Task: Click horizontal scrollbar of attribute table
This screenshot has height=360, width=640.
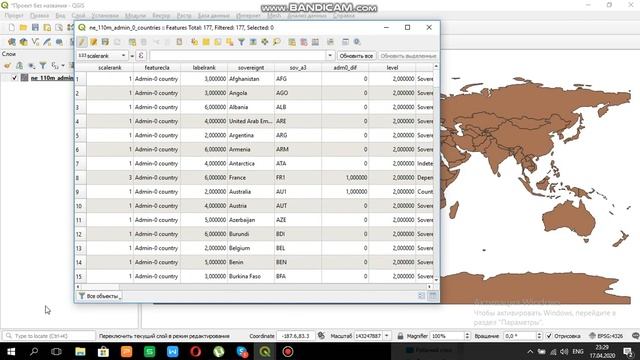Action: coord(253,287)
